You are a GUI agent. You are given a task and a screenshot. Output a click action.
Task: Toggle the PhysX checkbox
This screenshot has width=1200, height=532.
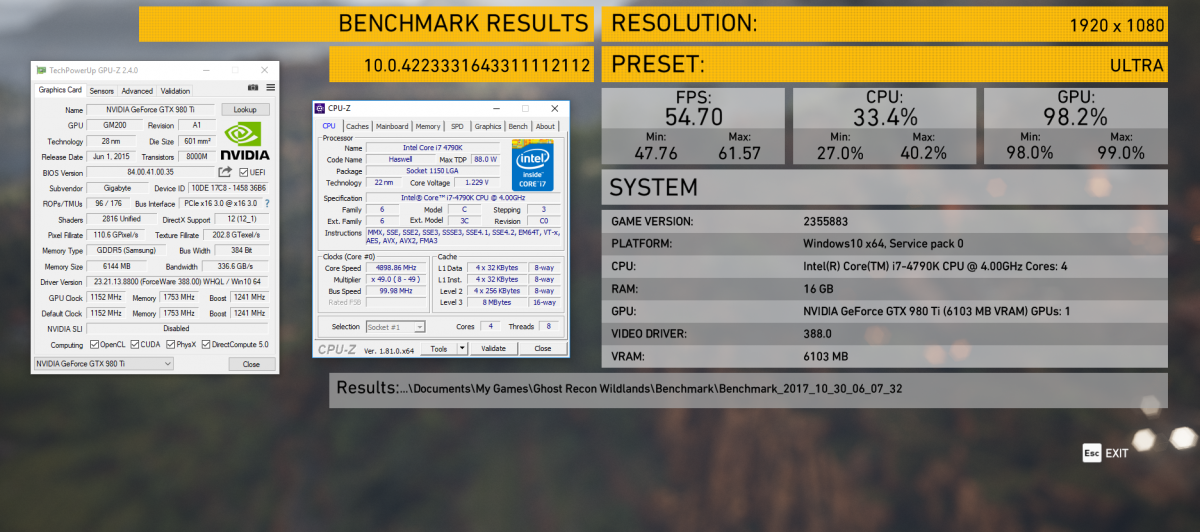pos(171,344)
